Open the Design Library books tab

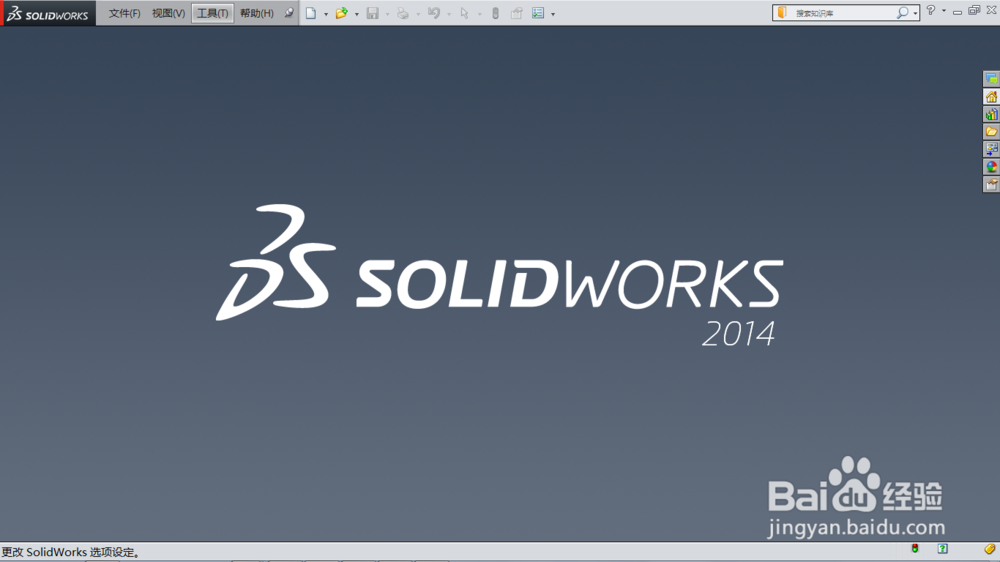pos(991,114)
